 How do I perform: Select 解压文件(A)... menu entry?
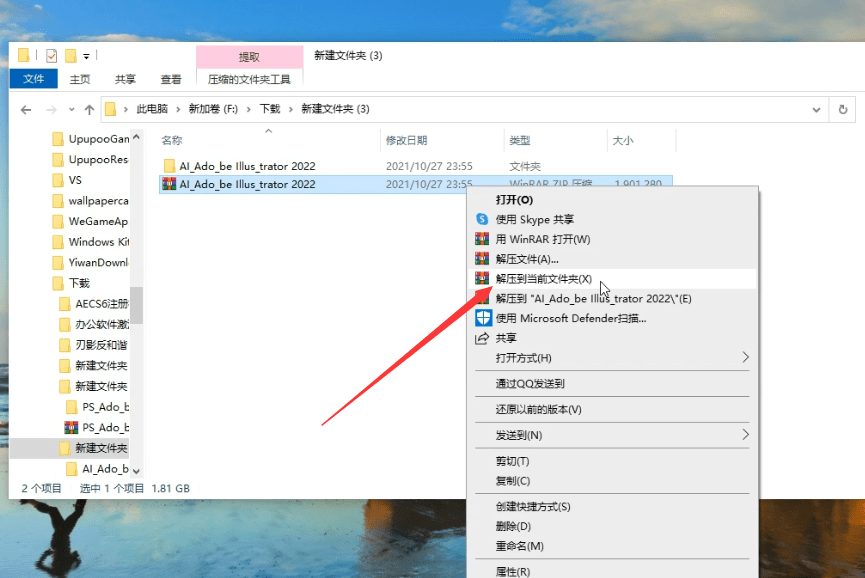(612, 259)
